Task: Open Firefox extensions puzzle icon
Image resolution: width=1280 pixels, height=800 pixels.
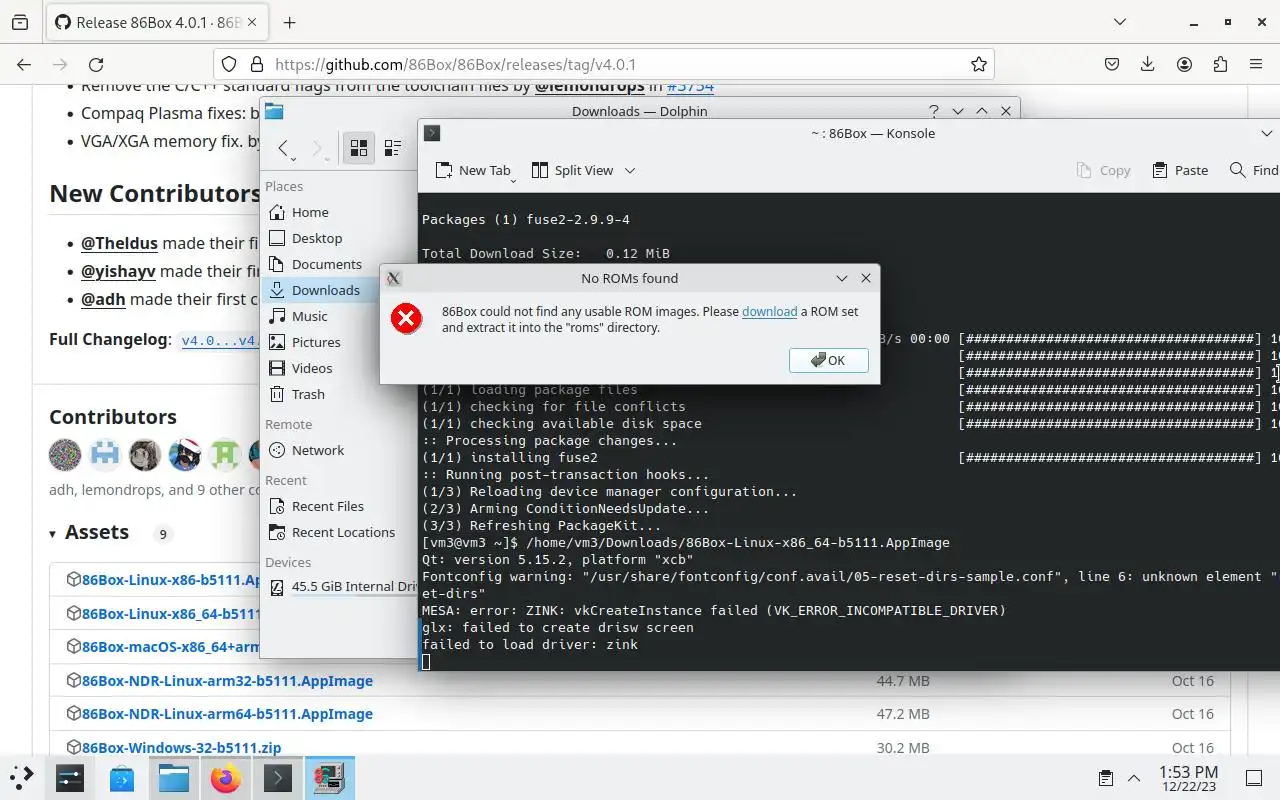Action: click(1220, 64)
